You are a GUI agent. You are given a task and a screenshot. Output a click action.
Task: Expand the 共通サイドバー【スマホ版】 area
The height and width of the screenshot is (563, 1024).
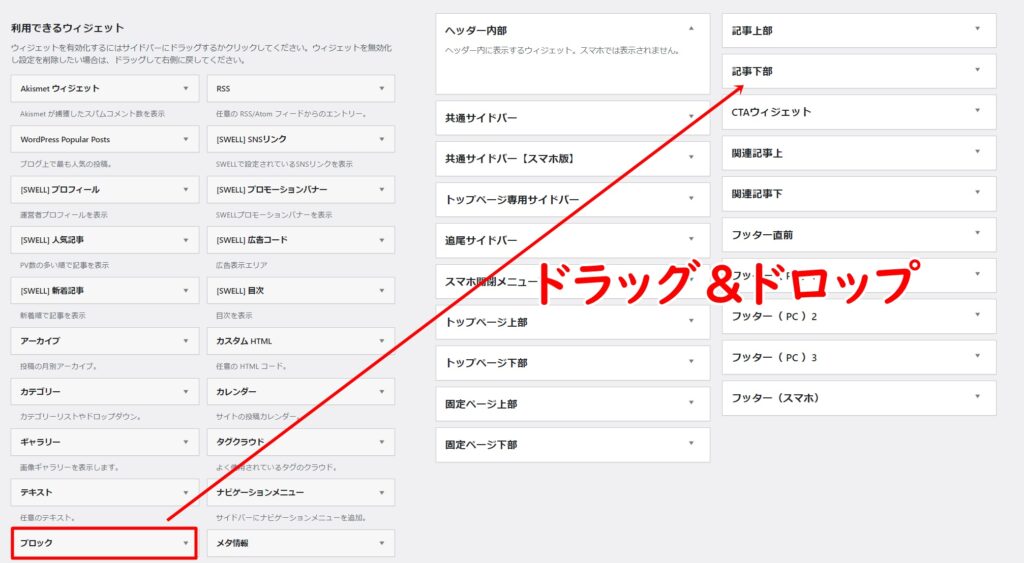coord(572,159)
